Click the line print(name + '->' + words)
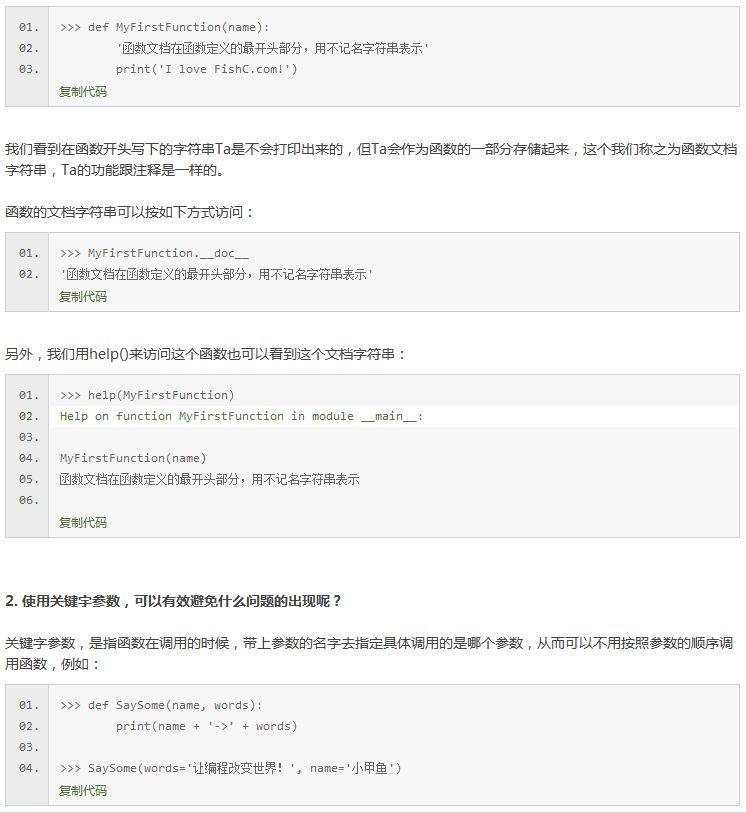 (x=206, y=726)
